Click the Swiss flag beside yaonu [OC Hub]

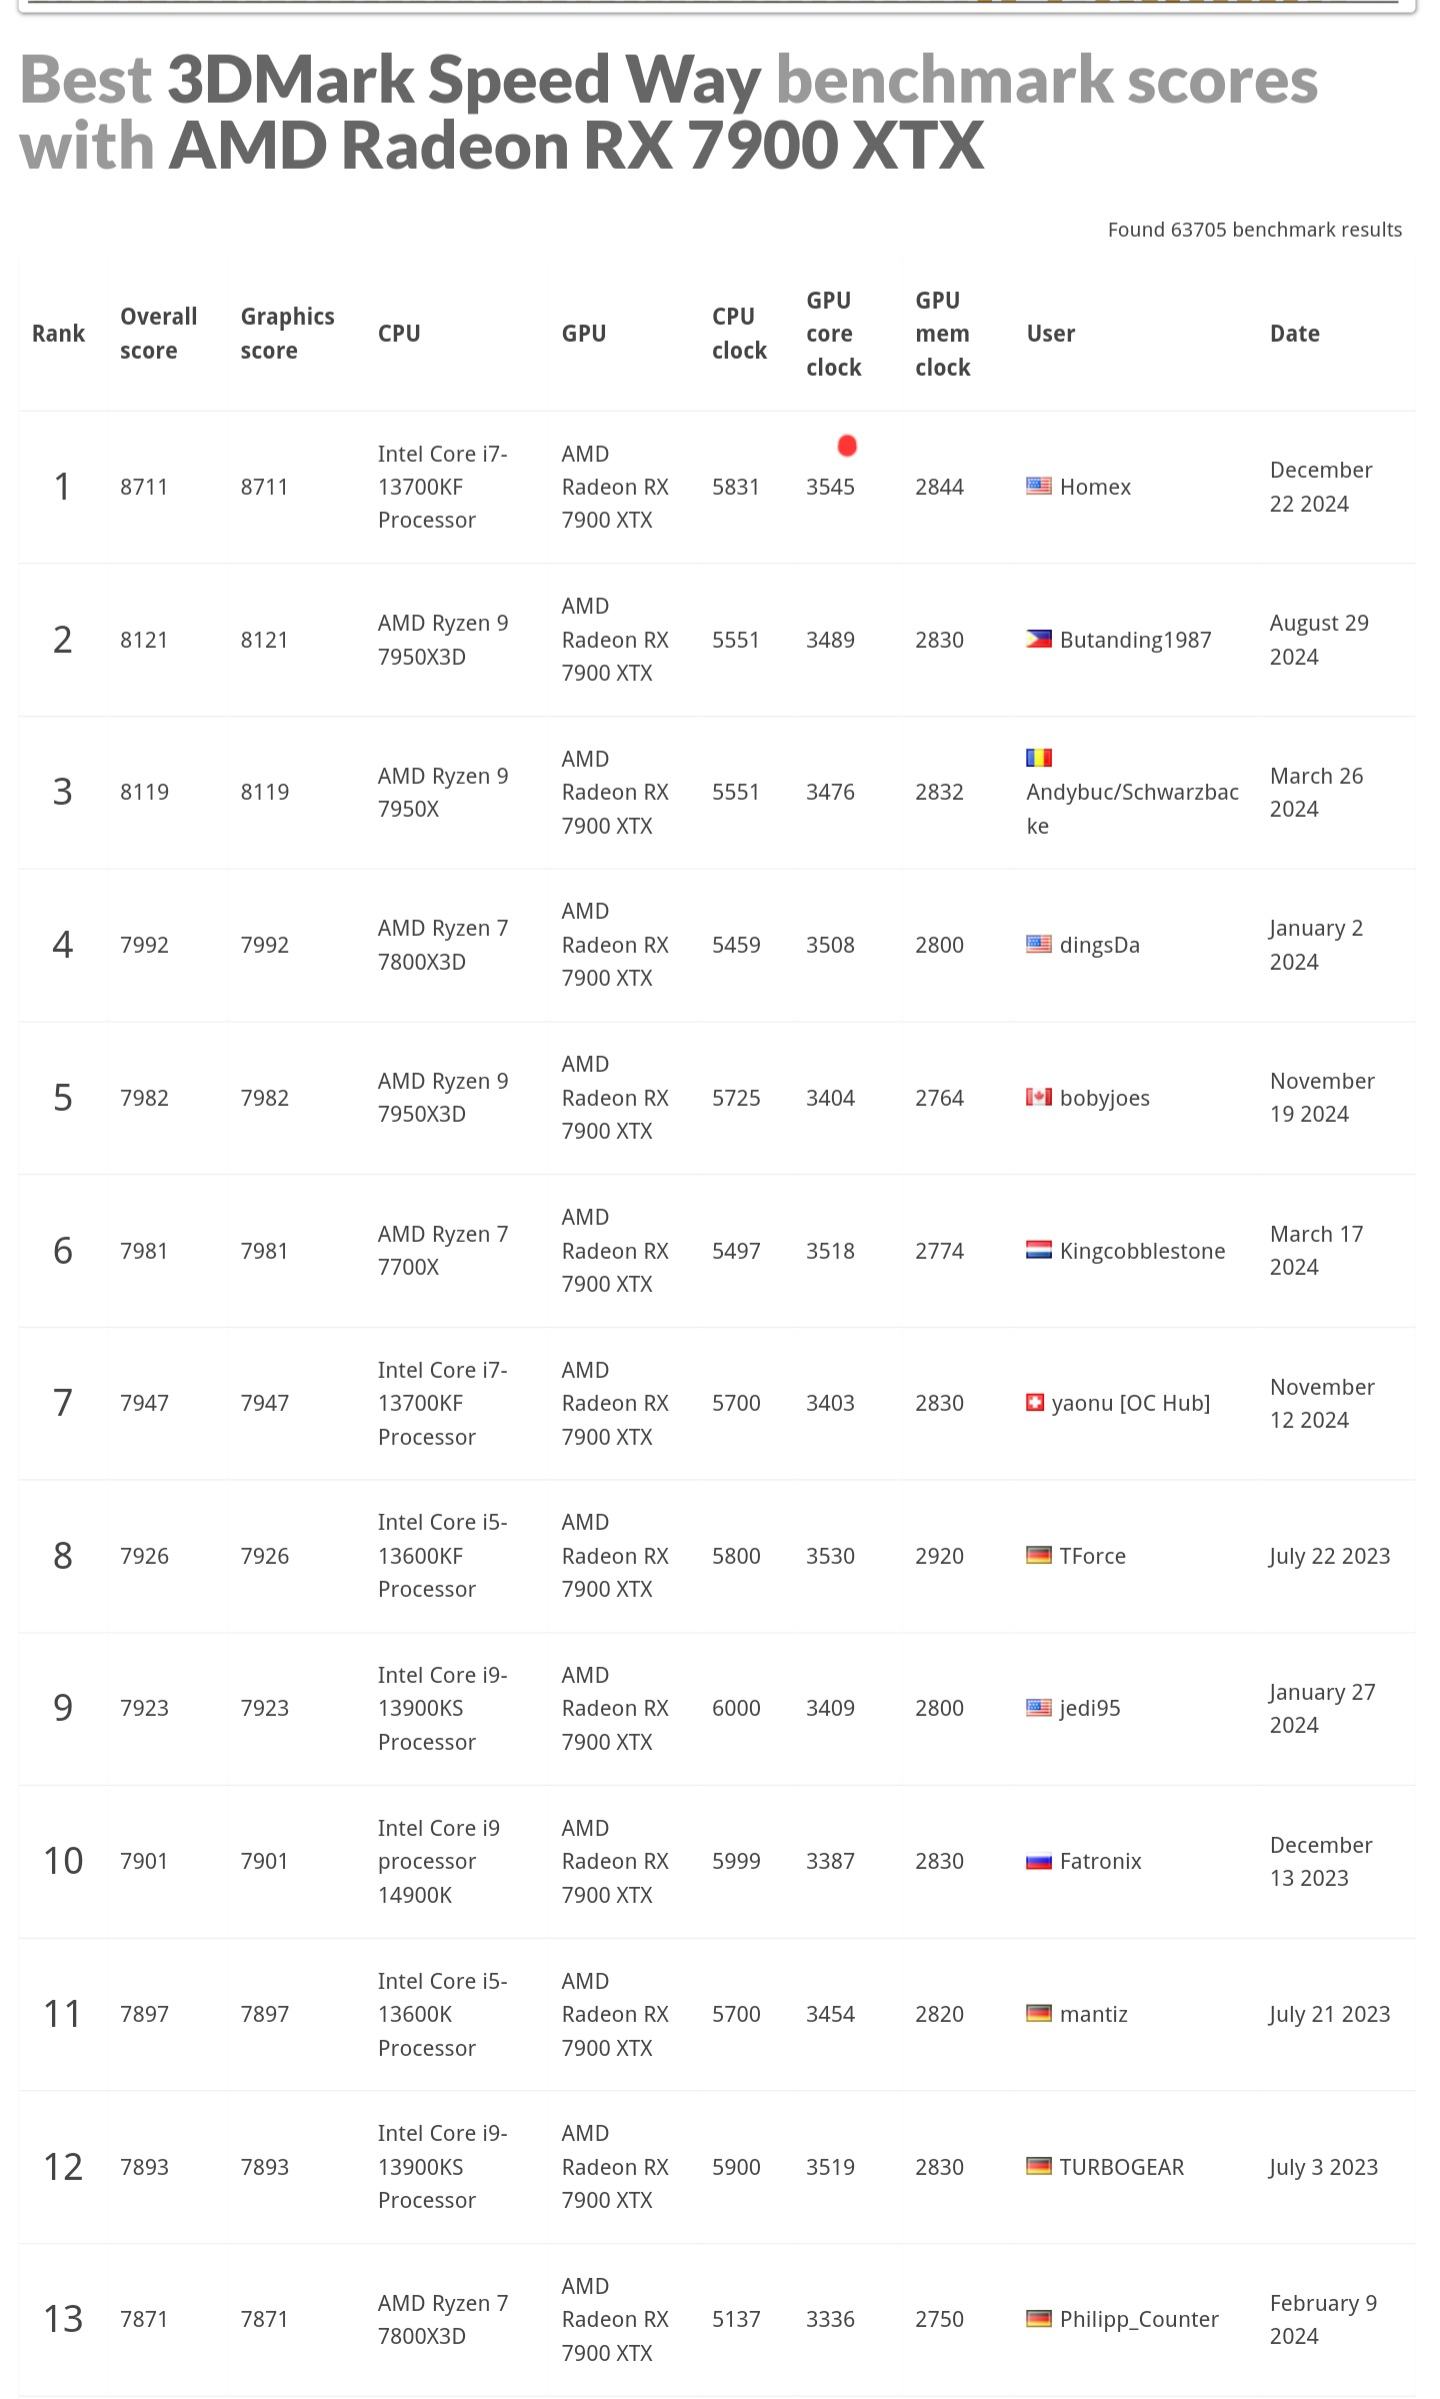[1035, 1402]
